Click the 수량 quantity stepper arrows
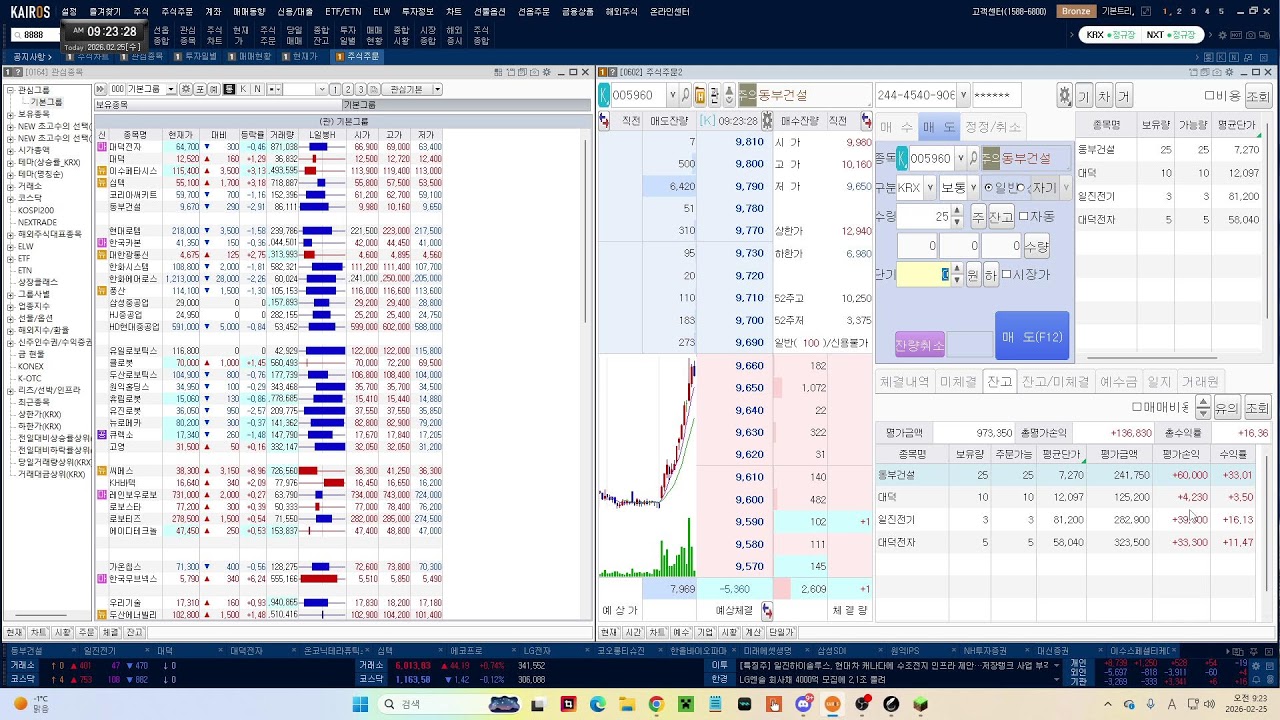The width and height of the screenshot is (1280, 720). click(x=957, y=216)
